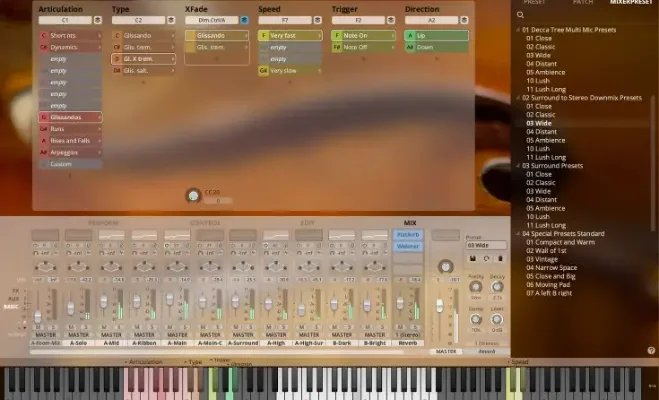This screenshot has width=659, height=400.
Task: Click the CC20 round knob
Action: click(x=192, y=195)
